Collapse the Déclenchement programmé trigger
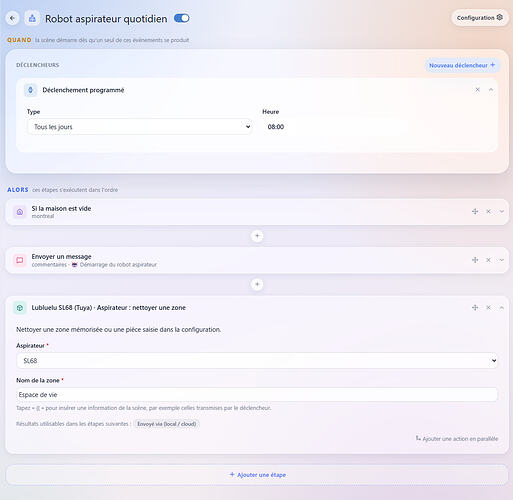The width and height of the screenshot is (513, 500). [x=491, y=90]
